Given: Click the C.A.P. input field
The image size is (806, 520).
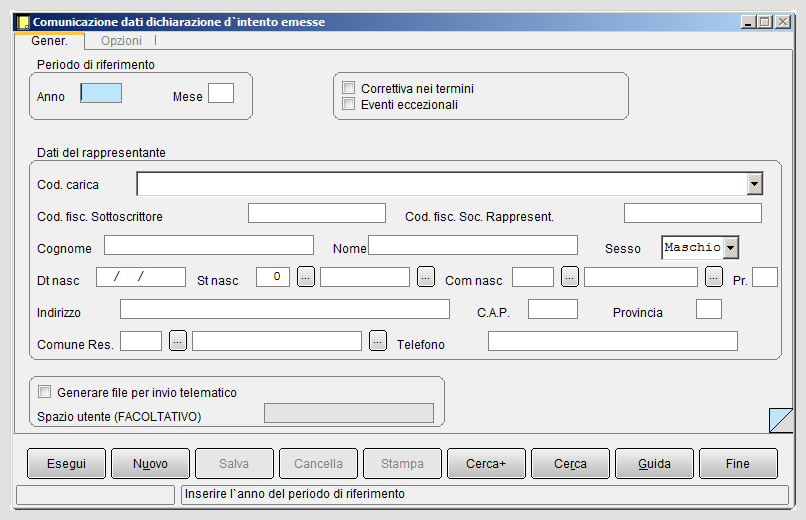Looking at the screenshot, I should click(553, 309).
